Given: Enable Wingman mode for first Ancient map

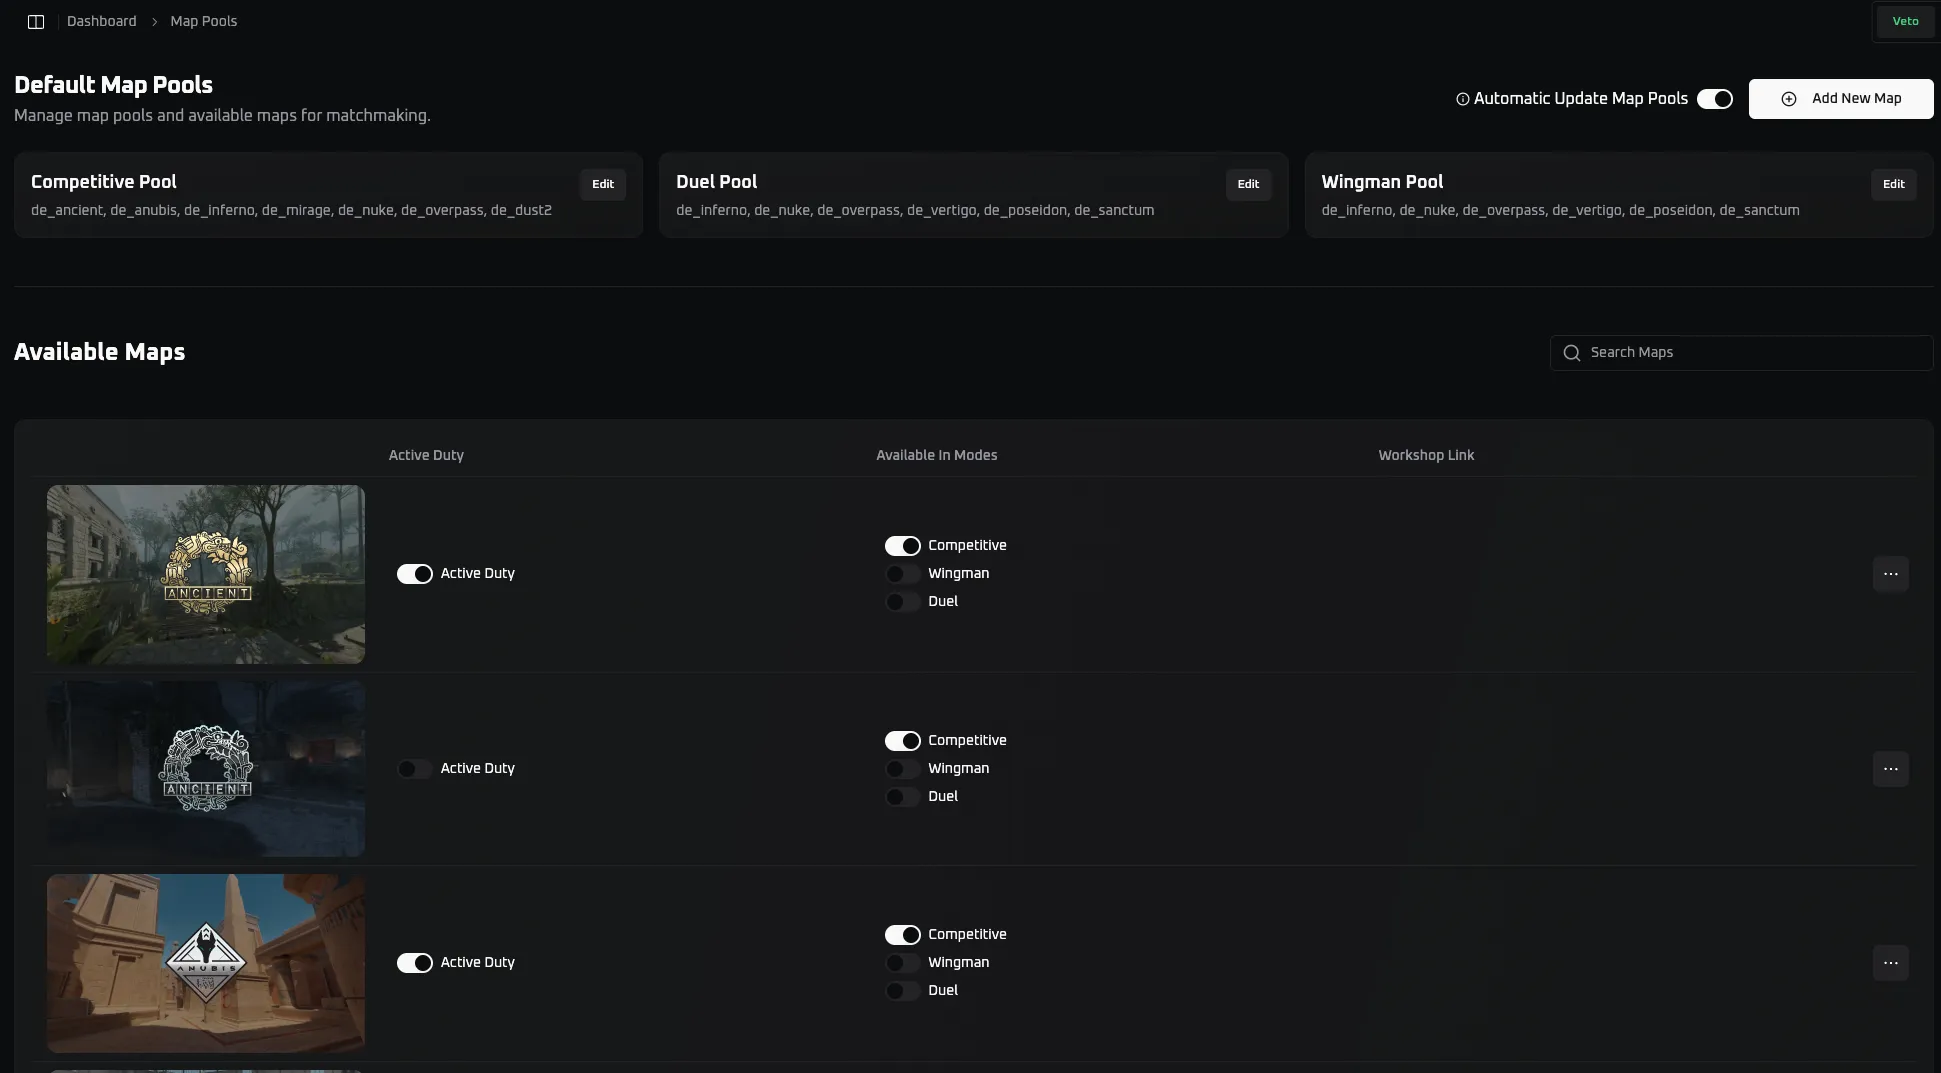Looking at the screenshot, I should pyautogui.click(x=902, y=574).
